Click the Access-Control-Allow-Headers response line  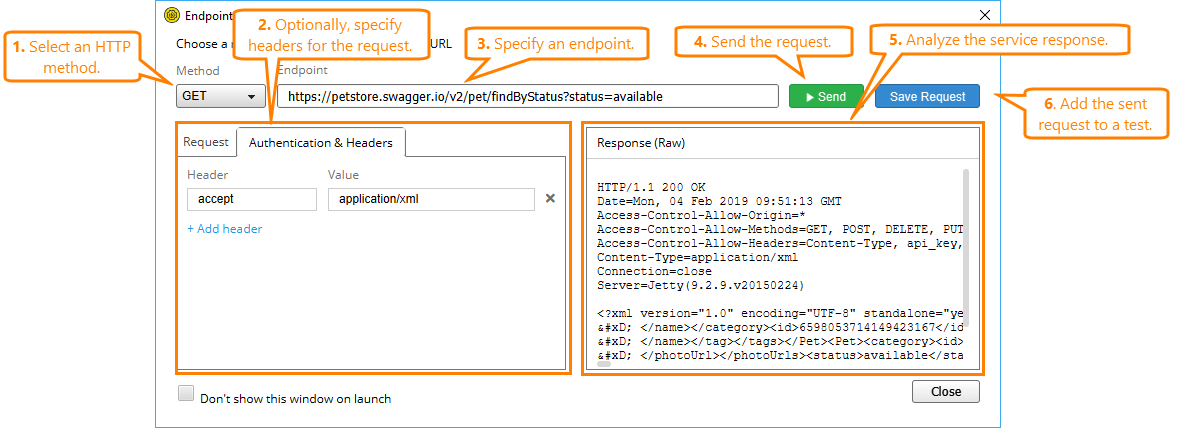coord(780,244)
